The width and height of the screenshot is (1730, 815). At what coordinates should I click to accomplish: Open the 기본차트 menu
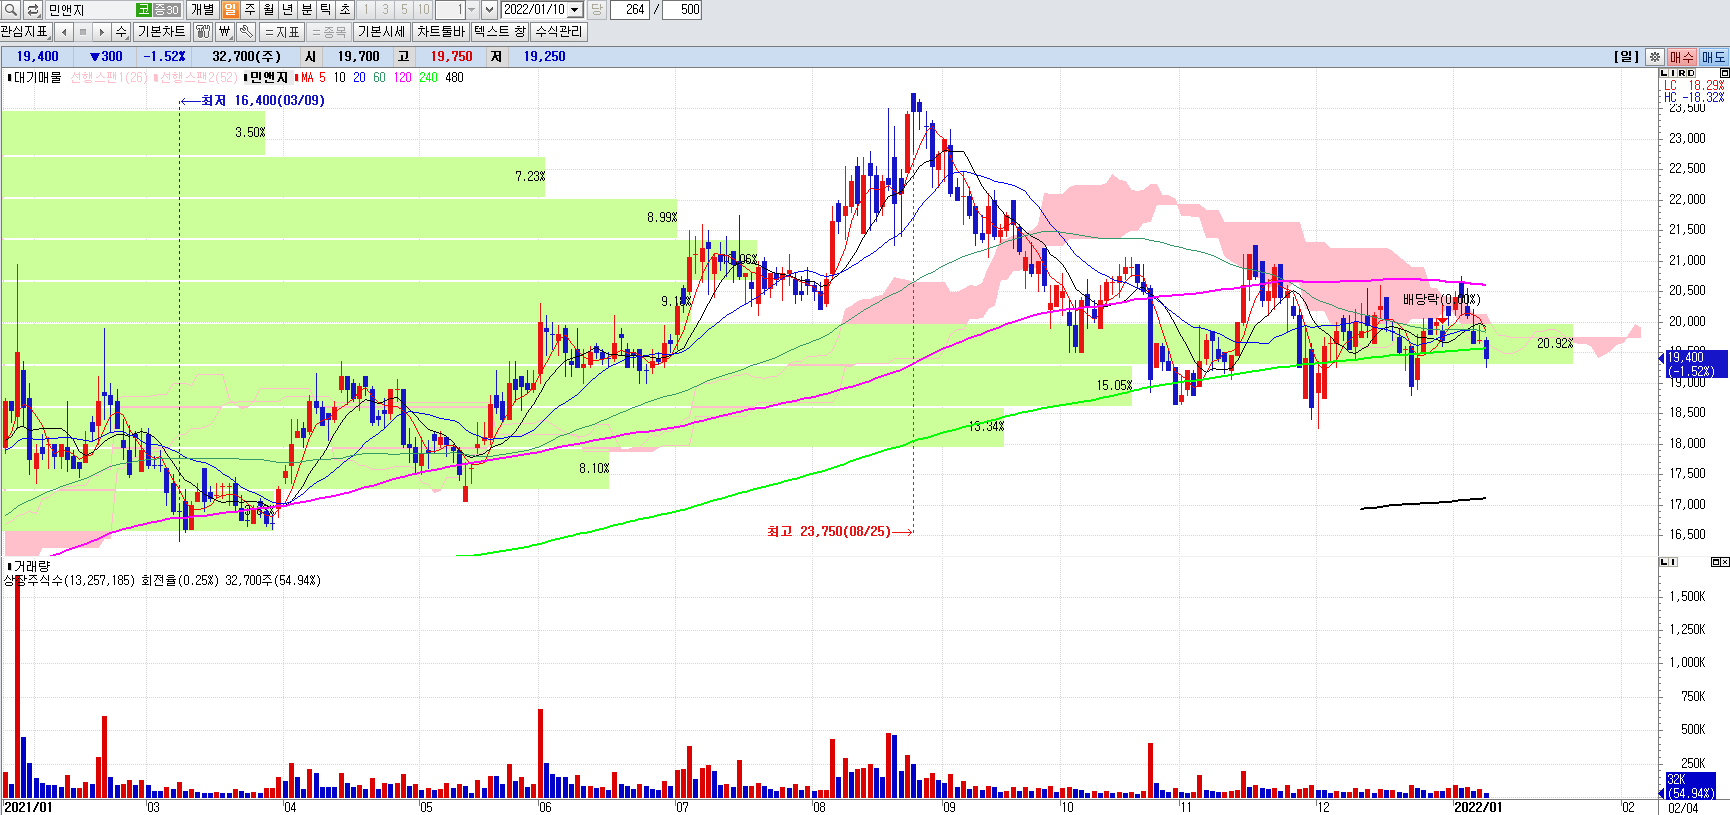(x=162, y=32)
